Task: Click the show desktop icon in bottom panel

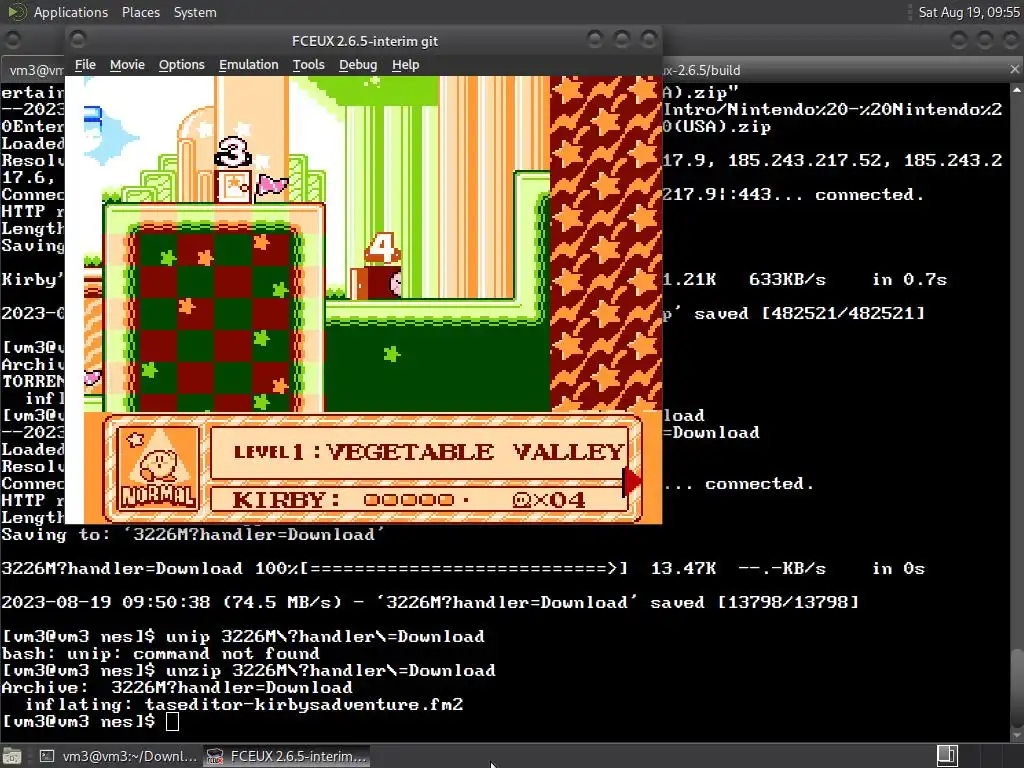Action: pos(12,756)
